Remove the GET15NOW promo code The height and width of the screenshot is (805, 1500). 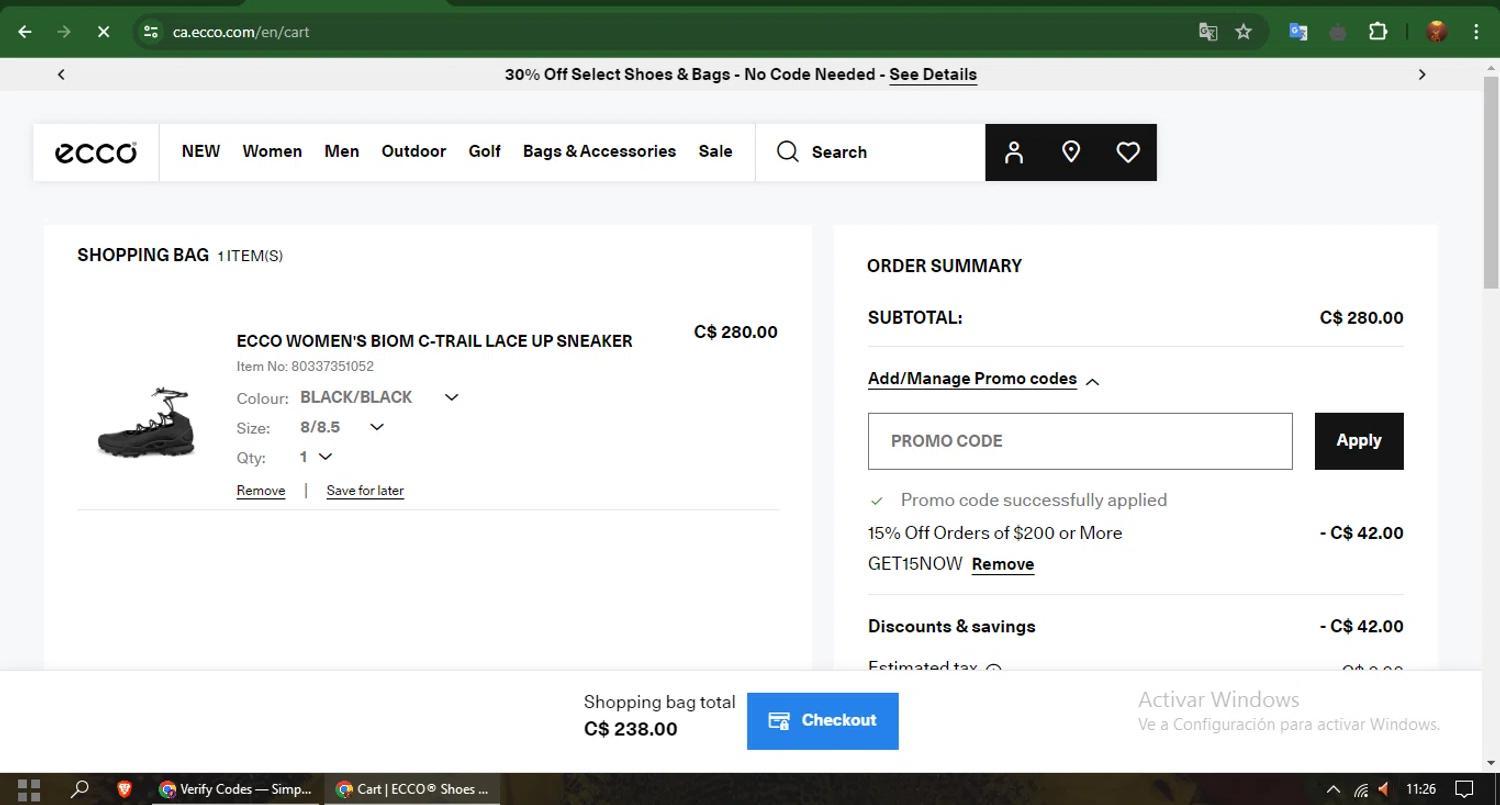pyautogui.click(x=1003, y=564)
